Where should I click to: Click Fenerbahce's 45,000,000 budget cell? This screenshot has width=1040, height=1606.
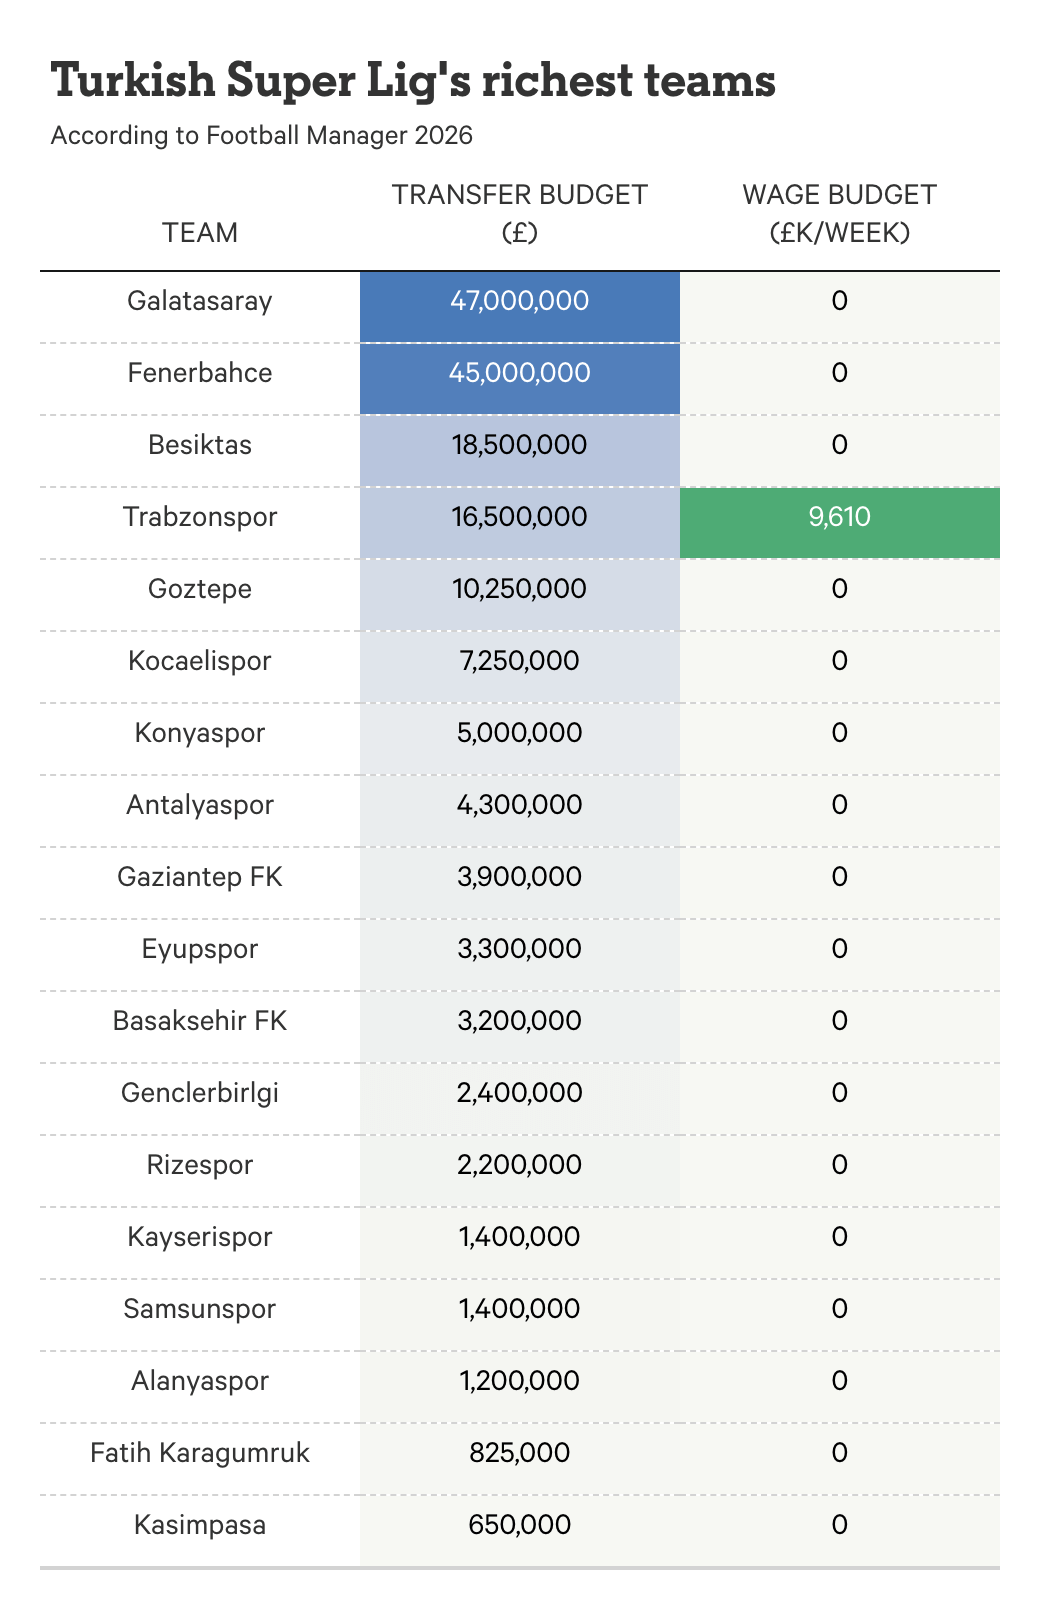point(519,373)
